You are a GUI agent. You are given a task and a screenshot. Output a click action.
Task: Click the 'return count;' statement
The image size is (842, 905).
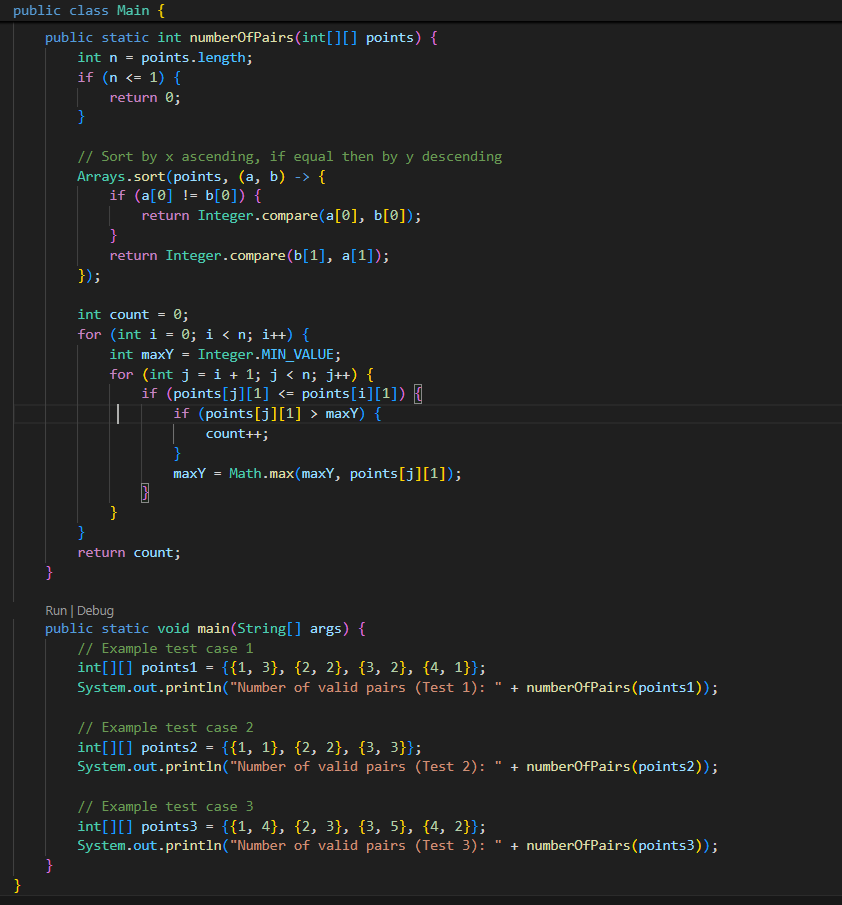pyautogui.click(x=129, y=553)
